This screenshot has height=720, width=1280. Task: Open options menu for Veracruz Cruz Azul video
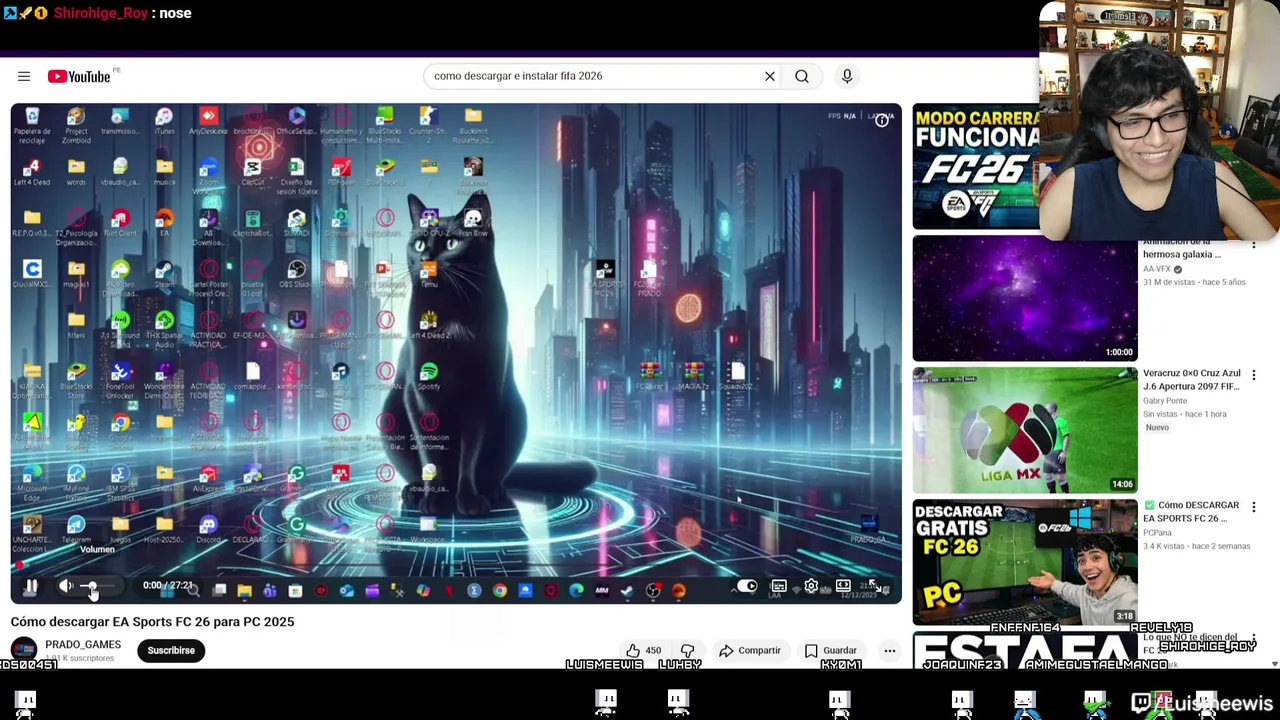pyautogui.click(x=1254, y=375)
